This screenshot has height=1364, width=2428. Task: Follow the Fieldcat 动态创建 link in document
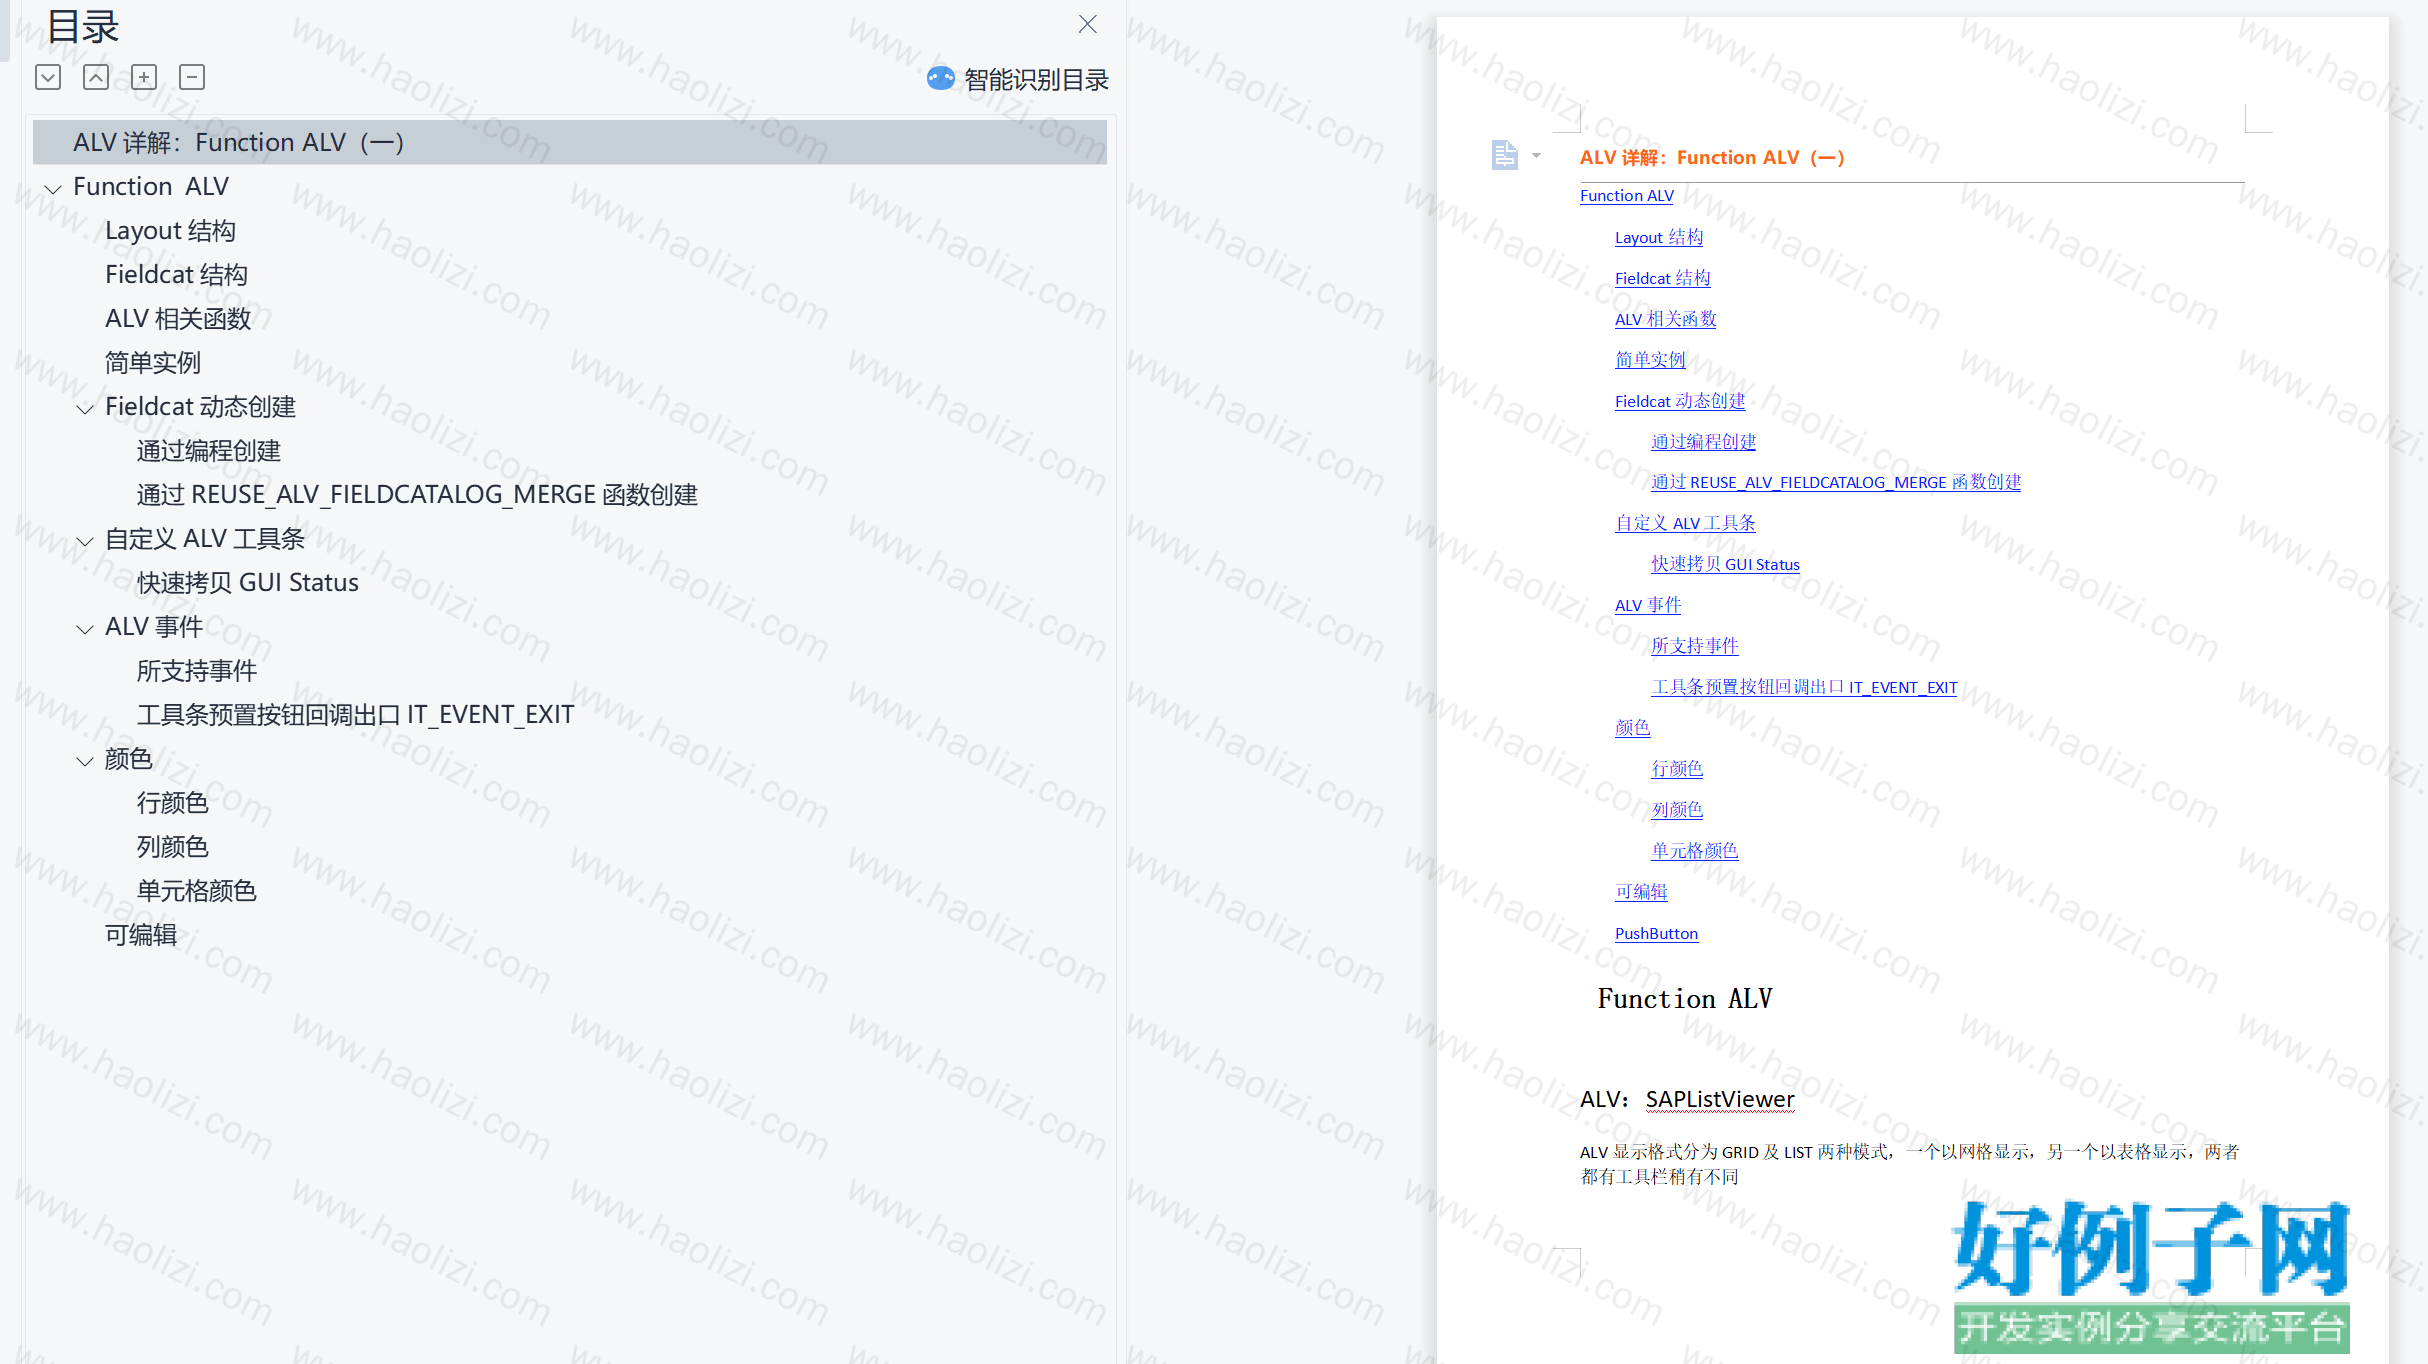coord(1680,401)
